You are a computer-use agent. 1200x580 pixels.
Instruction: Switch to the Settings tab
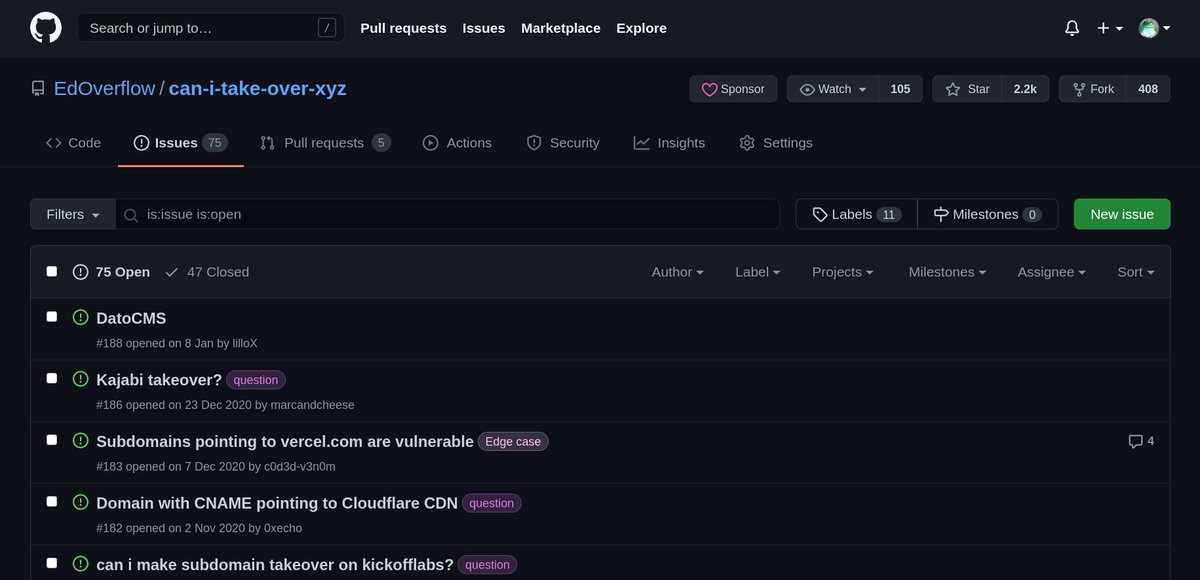point(776,143)
